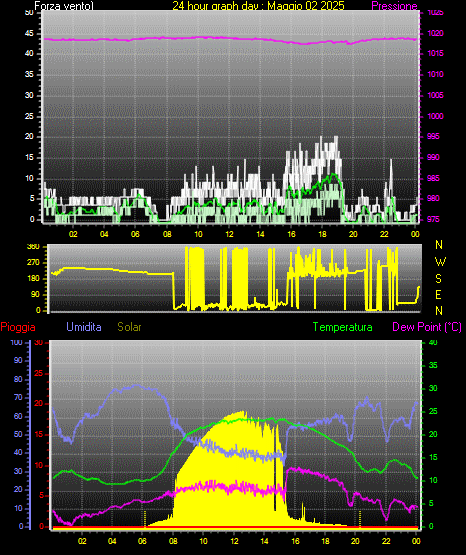Click the pressure axis value 985

coord(433,178)
